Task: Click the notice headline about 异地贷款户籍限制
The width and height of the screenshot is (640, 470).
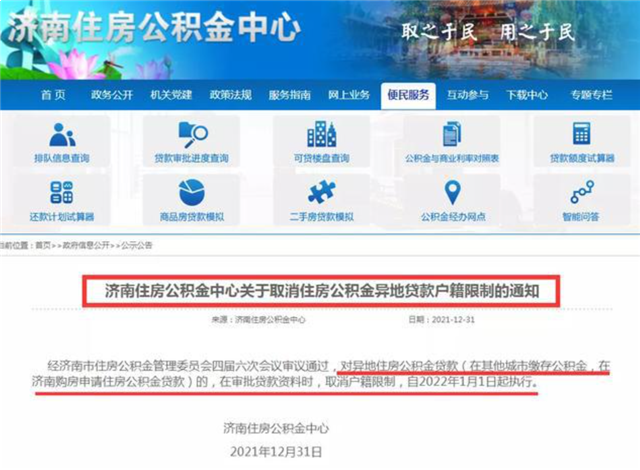Action: coord(322,291)
